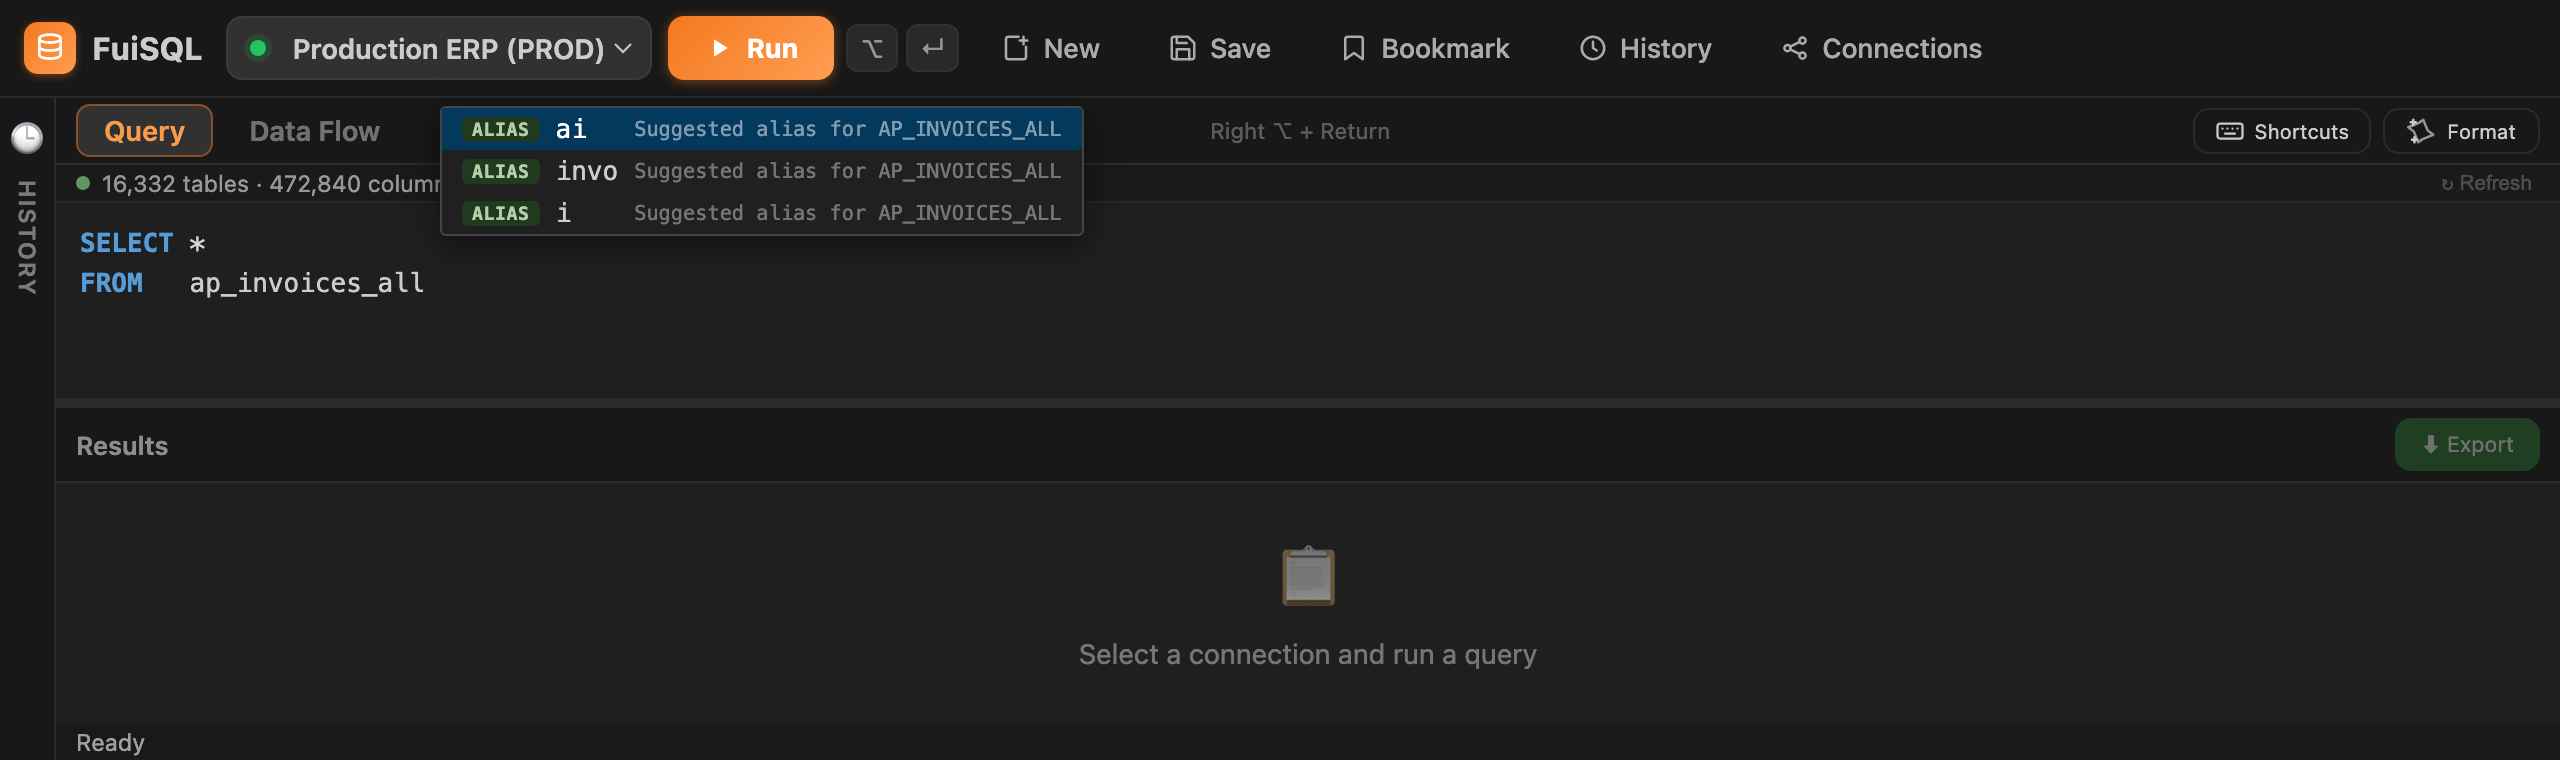Click the download arrow in Export
Viewport: 2560px width, 760px height.
[x=2430, y=445]
